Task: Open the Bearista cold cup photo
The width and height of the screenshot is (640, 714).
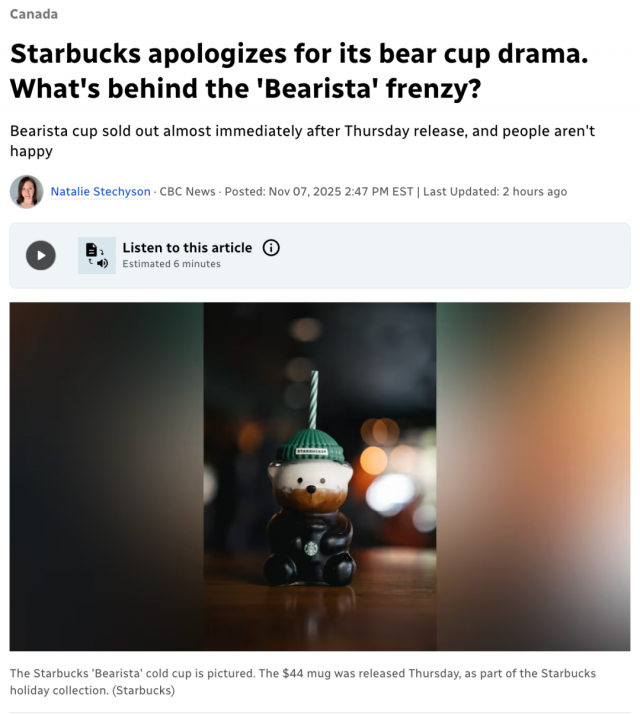Action: point(320,476)
